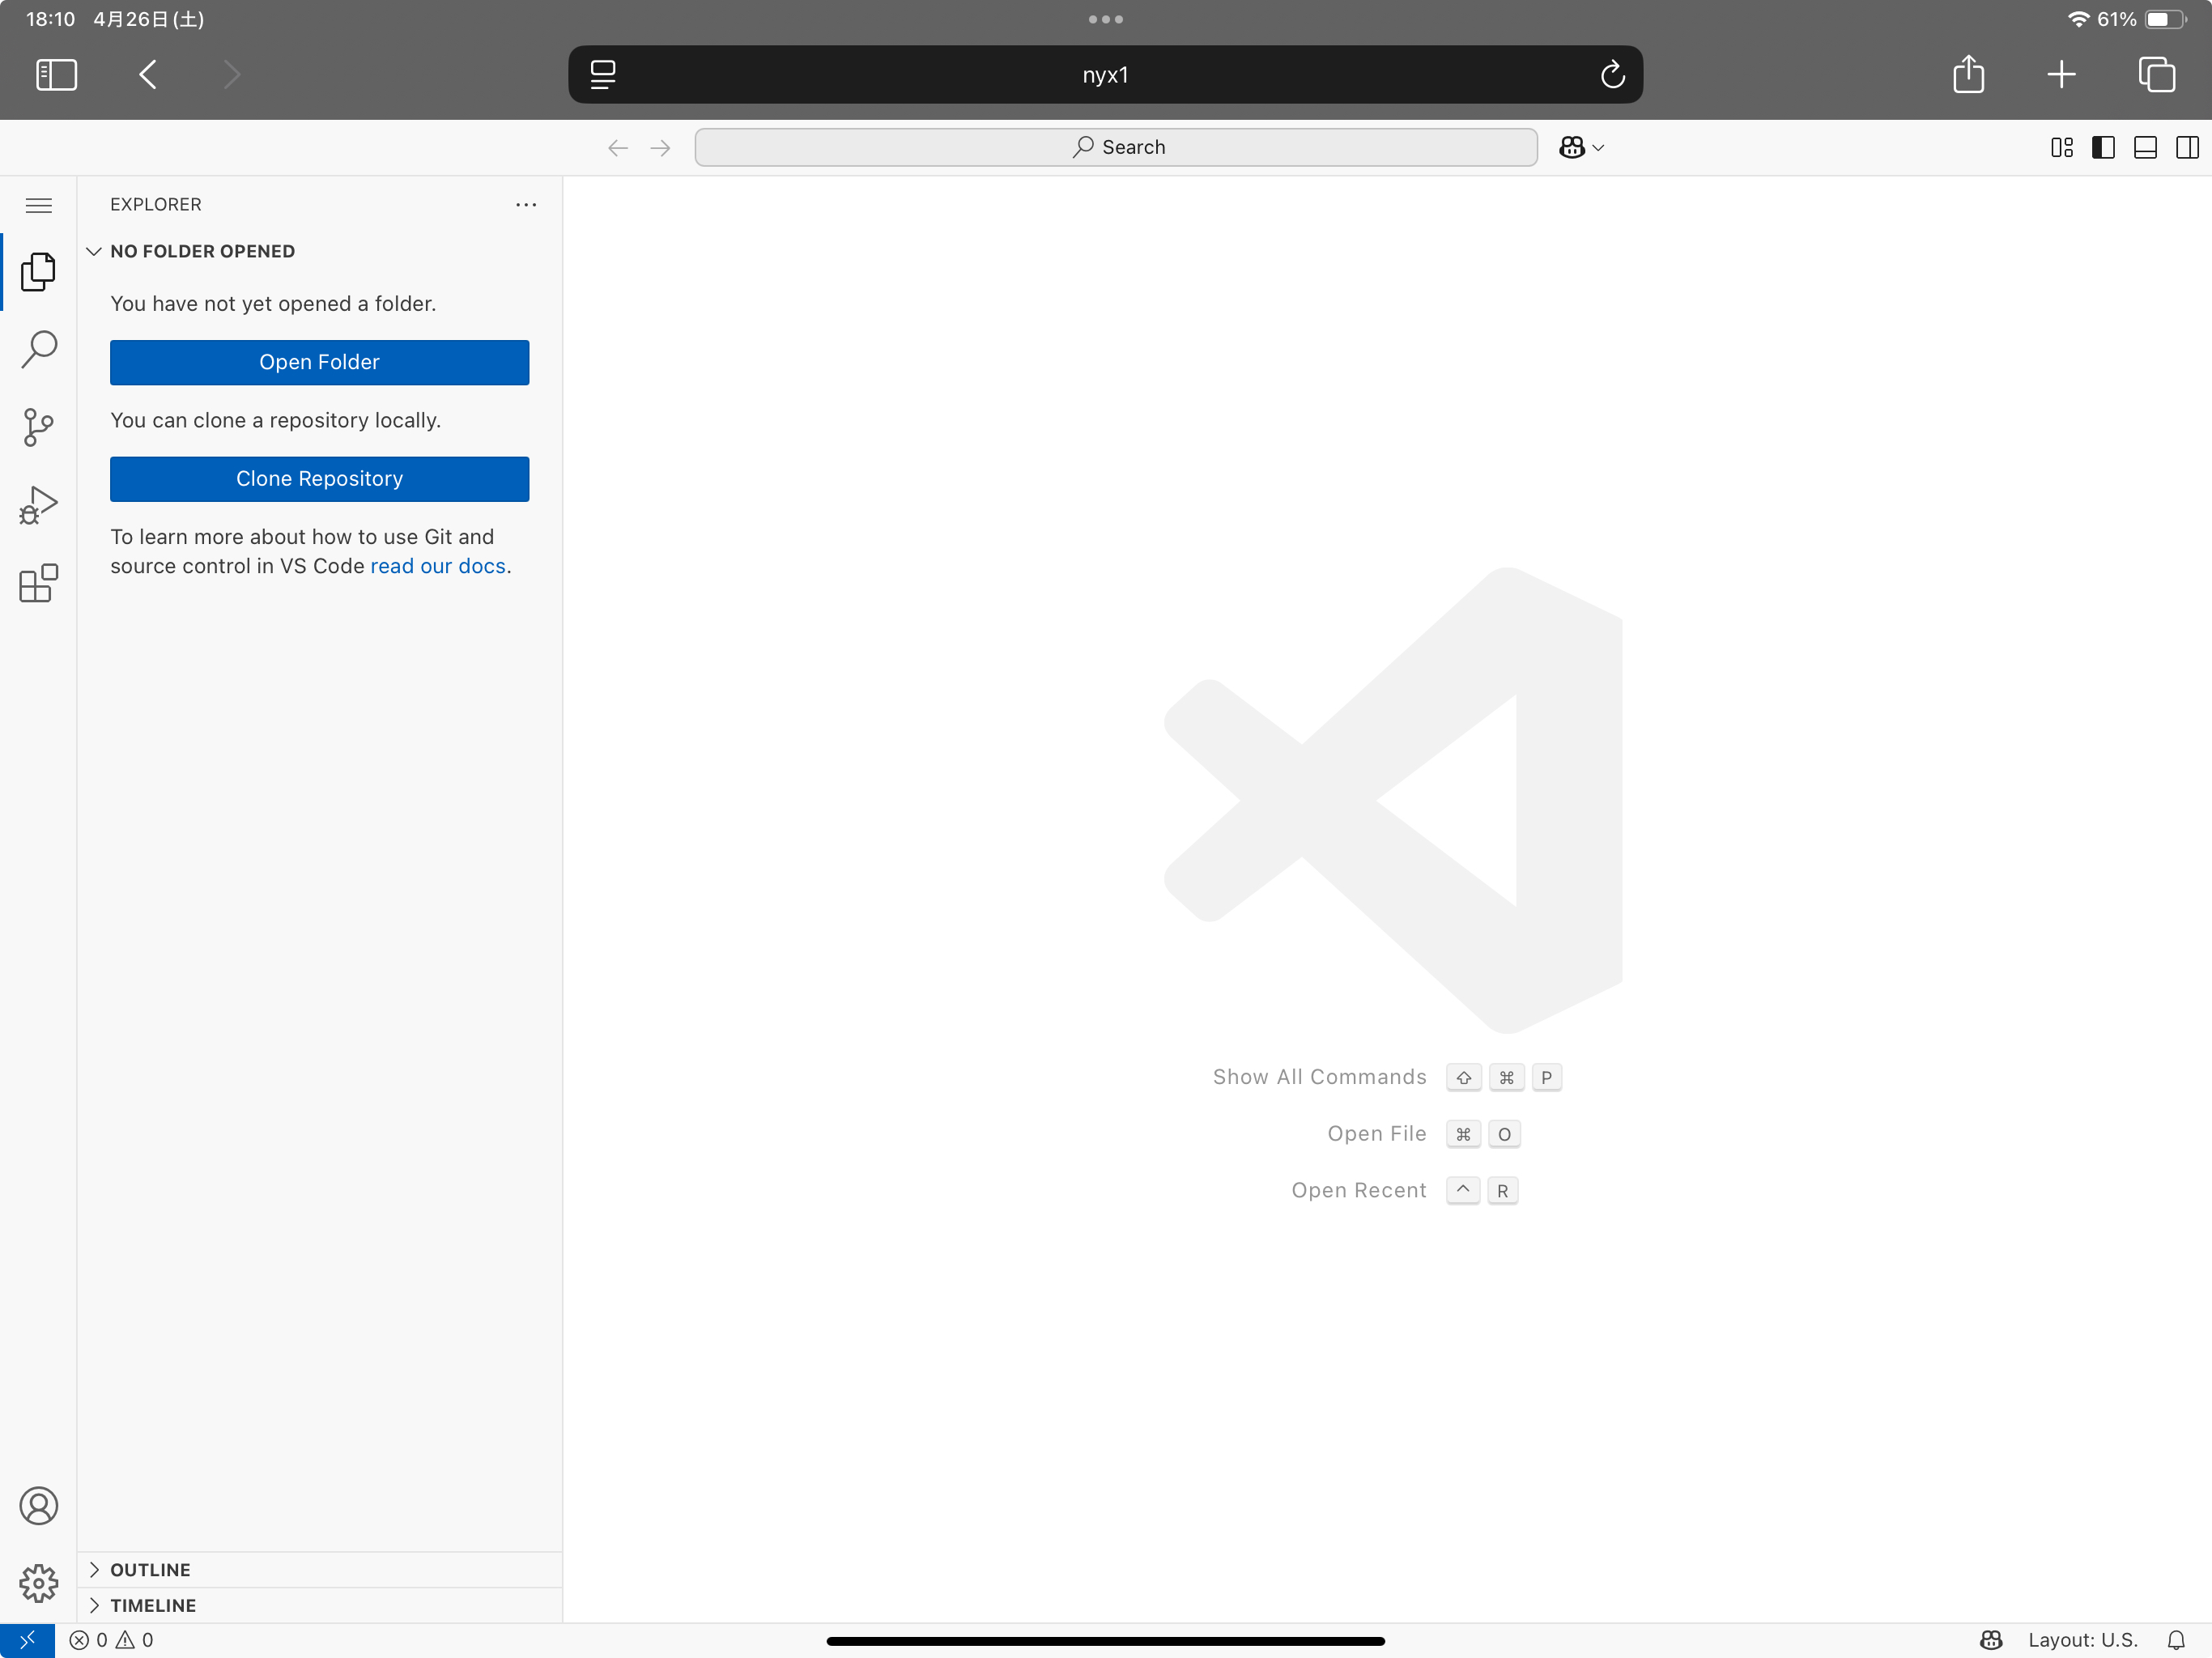2212x1658 pixels.
Task: Open the Accounts menu icon
Action: click(38, 1506)
